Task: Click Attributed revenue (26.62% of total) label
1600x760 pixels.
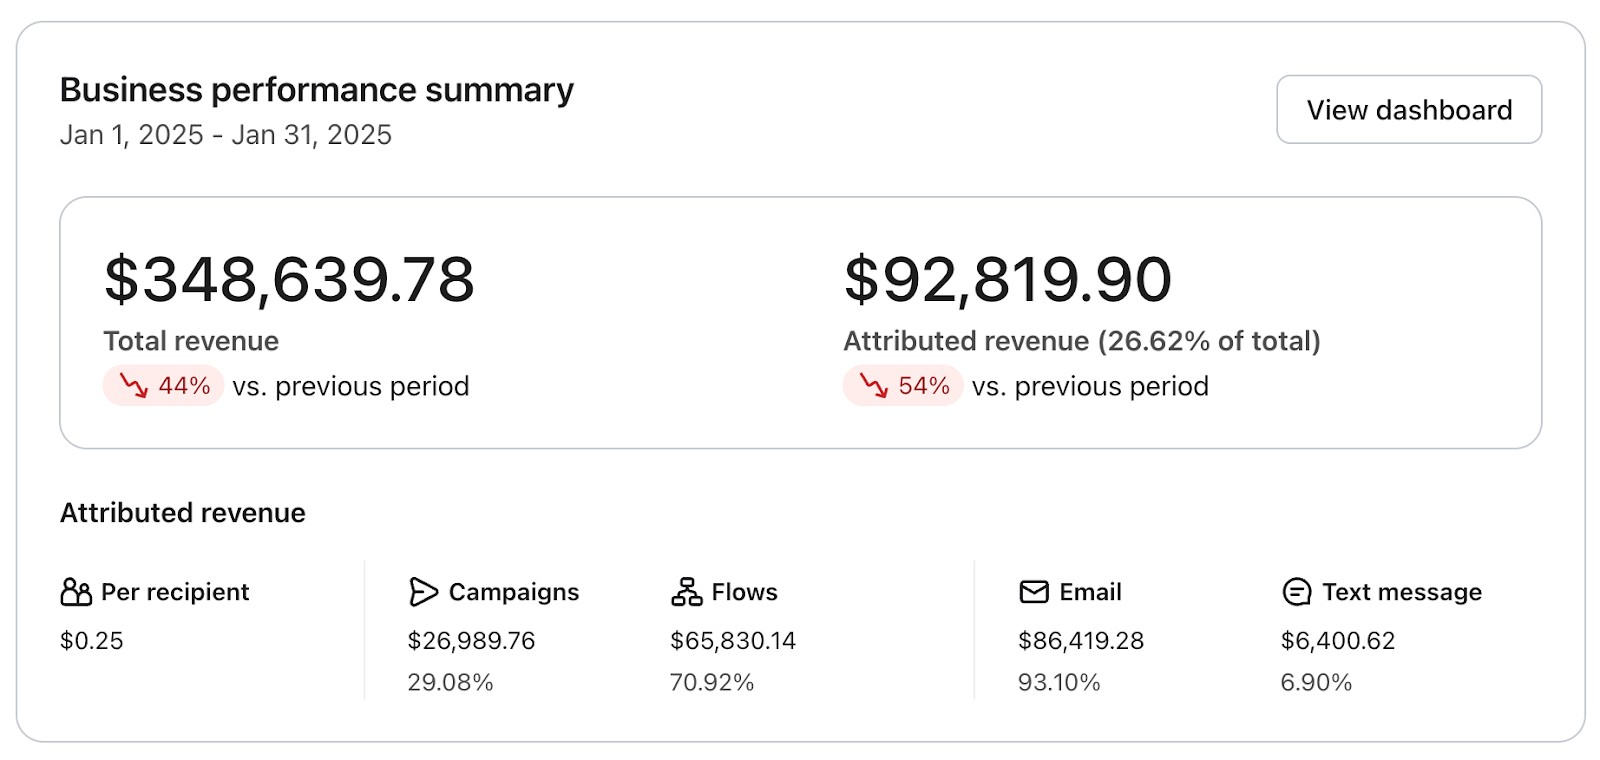Action: click(x=1082, y=341)
